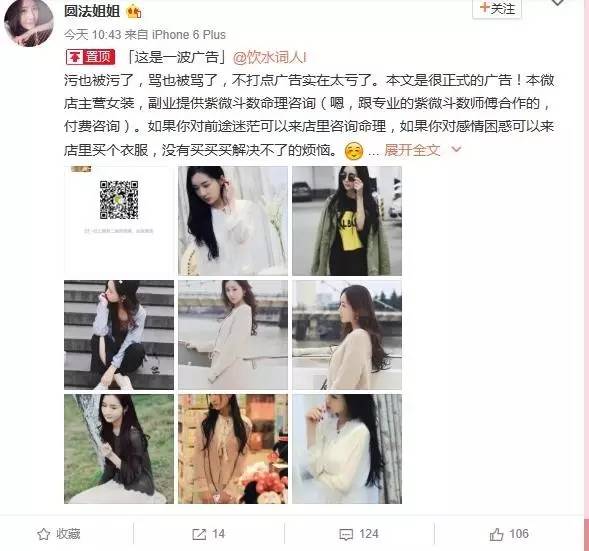This screenshot has height=551, width=589.
Task: Click the 圆法姐姐 profile avatar
Action: (29, 23)
